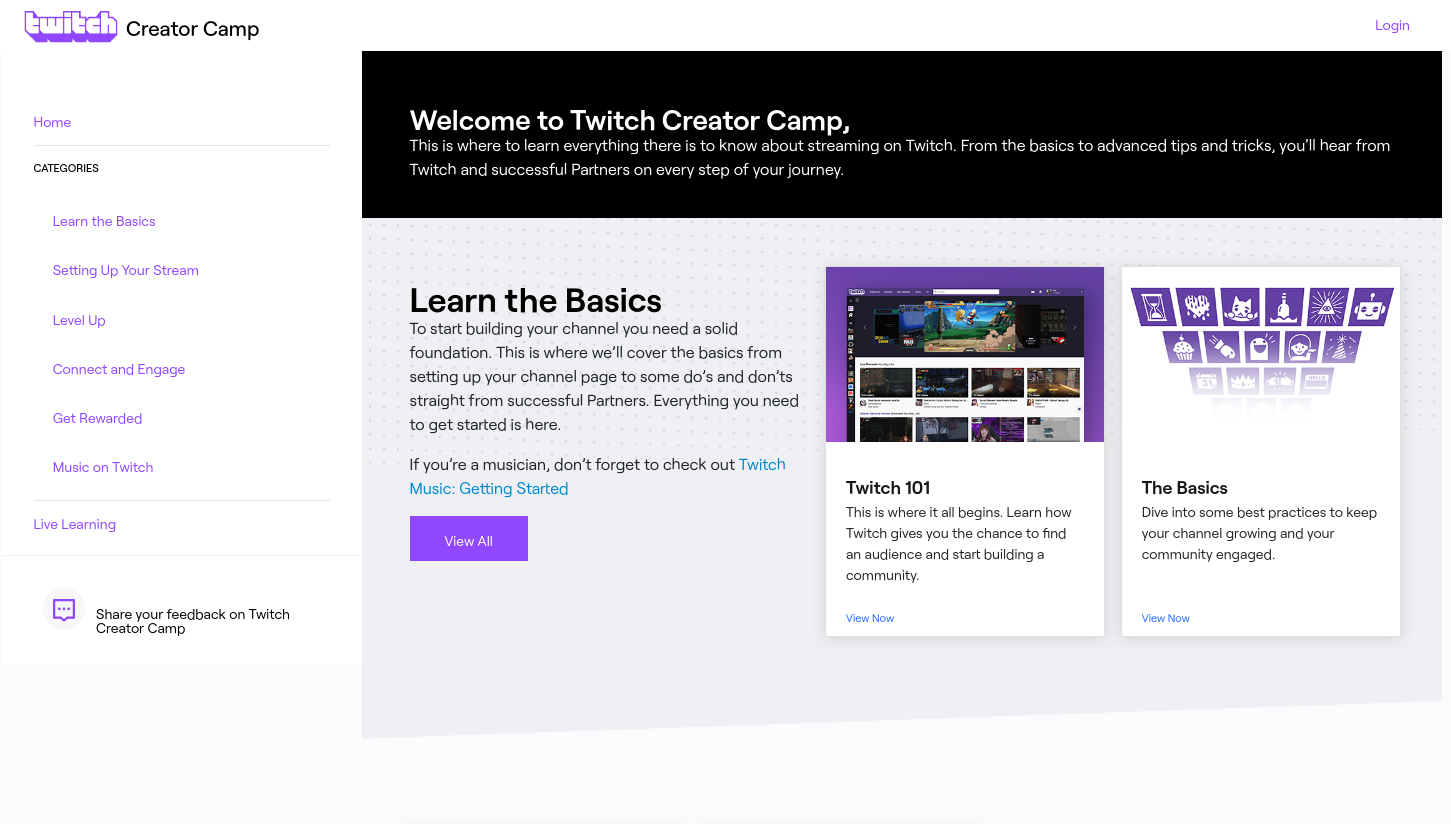This screenshot has width=1451, height=824.
Task: Click the cat face emote icon in The Basics card
Action: point(1239,307)
